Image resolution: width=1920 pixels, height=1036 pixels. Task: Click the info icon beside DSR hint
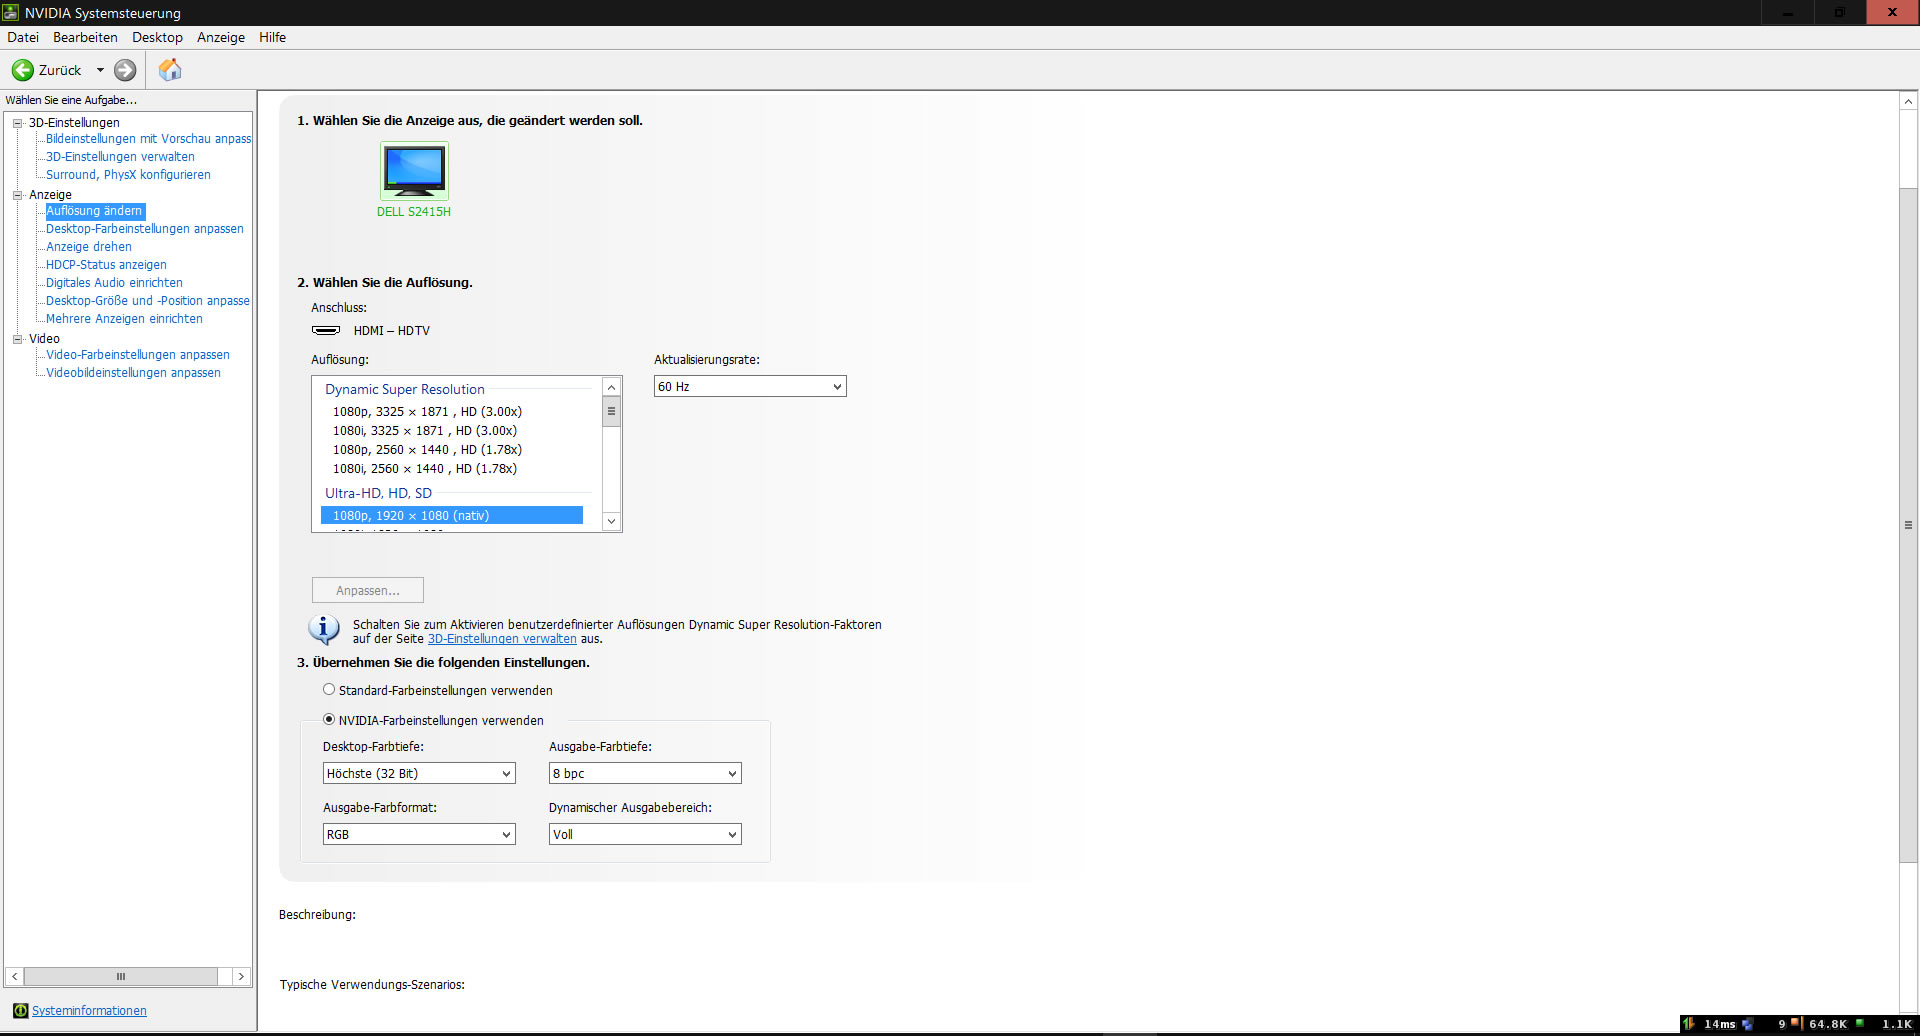click(323, 629)
